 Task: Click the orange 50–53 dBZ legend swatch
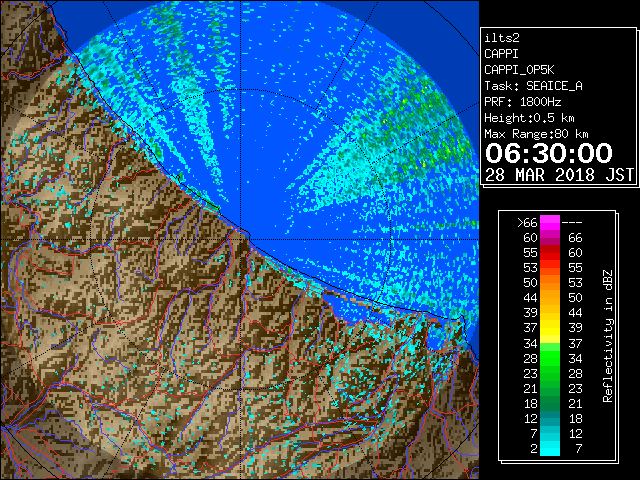pos(550,283)
